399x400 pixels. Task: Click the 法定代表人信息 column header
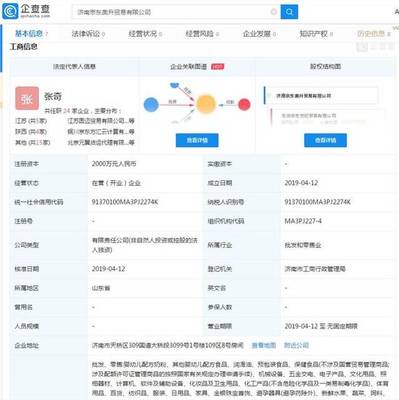point(74,67)
